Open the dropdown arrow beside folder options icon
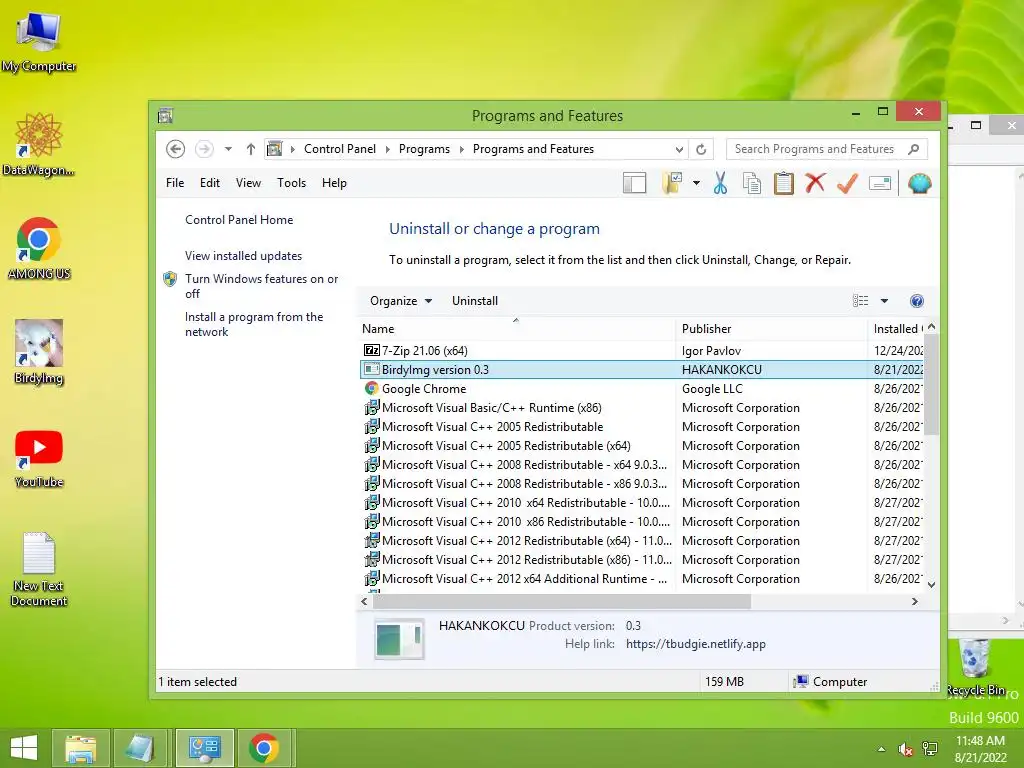The image size is (1024, 768). pos(696,184)
